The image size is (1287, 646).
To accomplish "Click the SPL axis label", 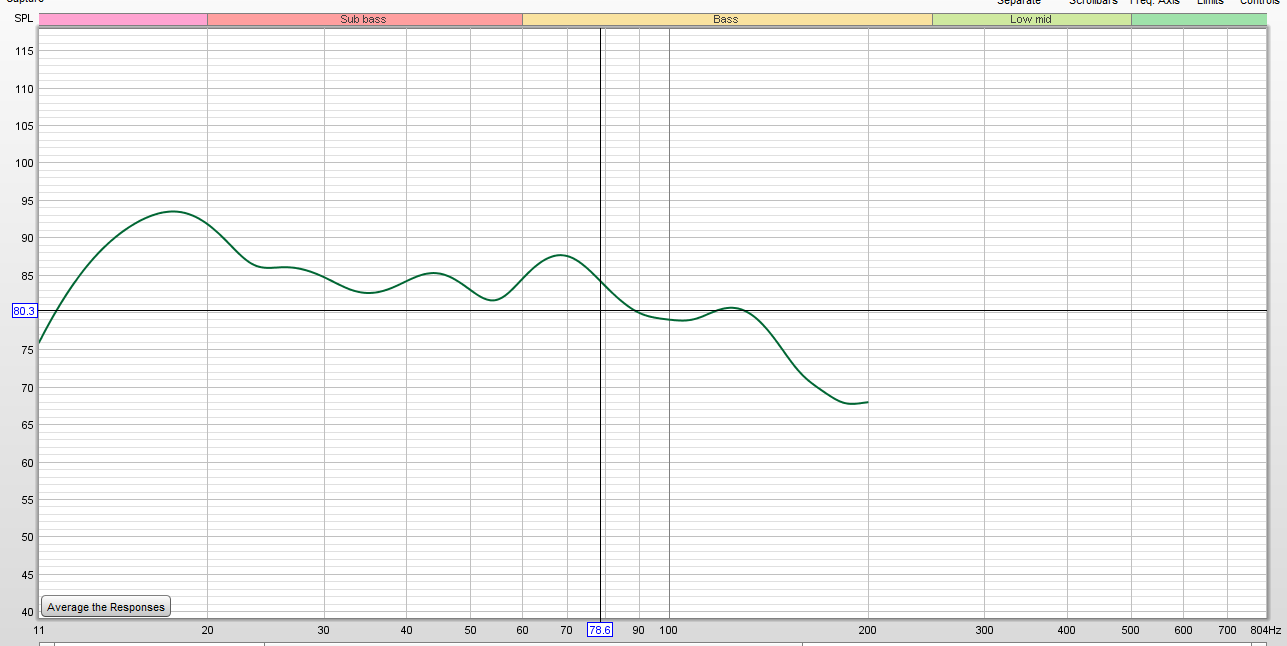I will click(x=22, y=19).
